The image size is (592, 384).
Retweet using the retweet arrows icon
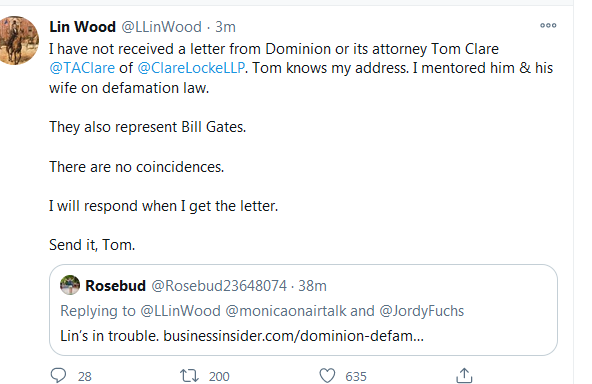(189, 376)
